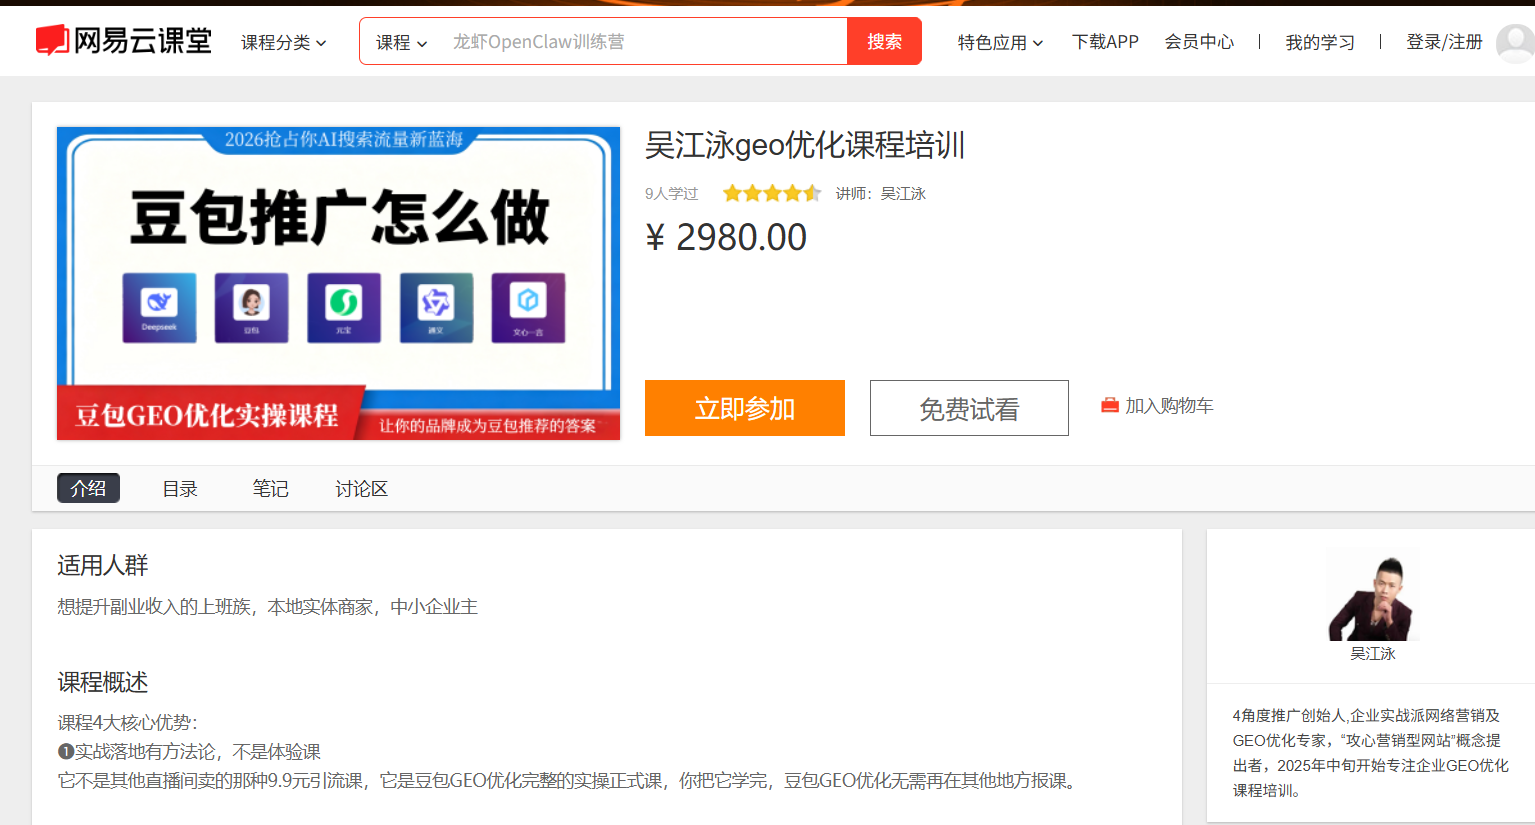Click the price ¥ 2980.00
Viewport: 1535px width, 825px height.
pyautogui.click(x=726, y=238)
